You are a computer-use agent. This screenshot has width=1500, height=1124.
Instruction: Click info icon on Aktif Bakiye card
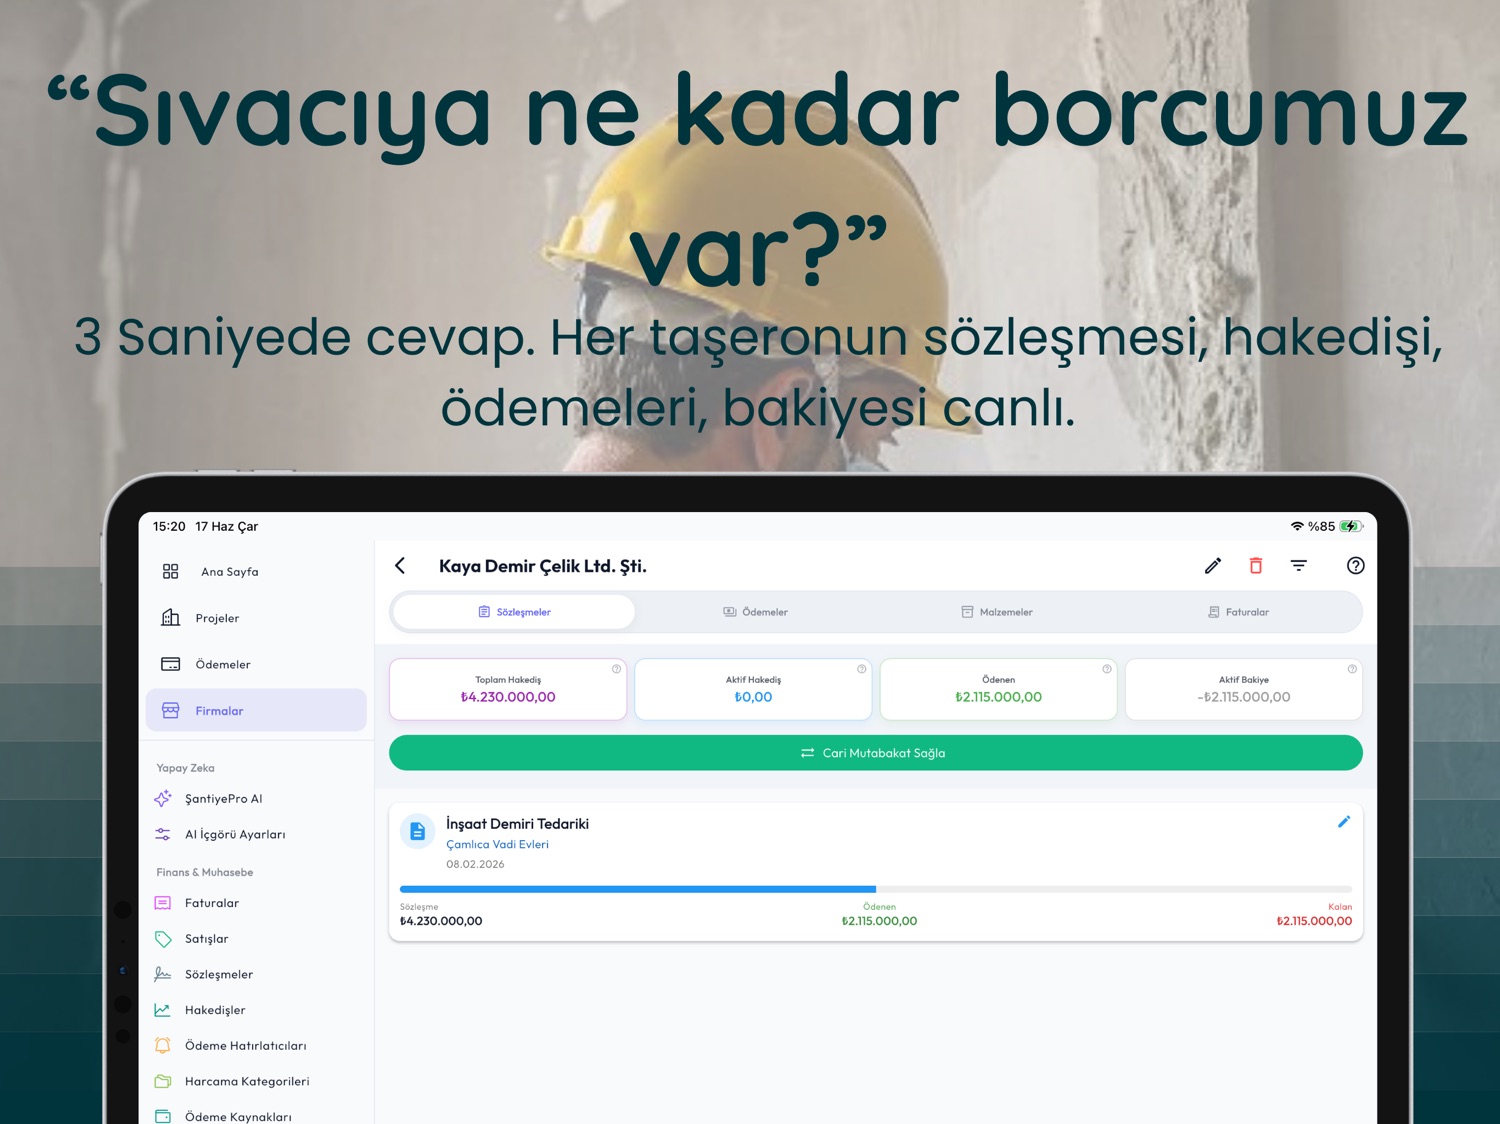(1352, 669)
